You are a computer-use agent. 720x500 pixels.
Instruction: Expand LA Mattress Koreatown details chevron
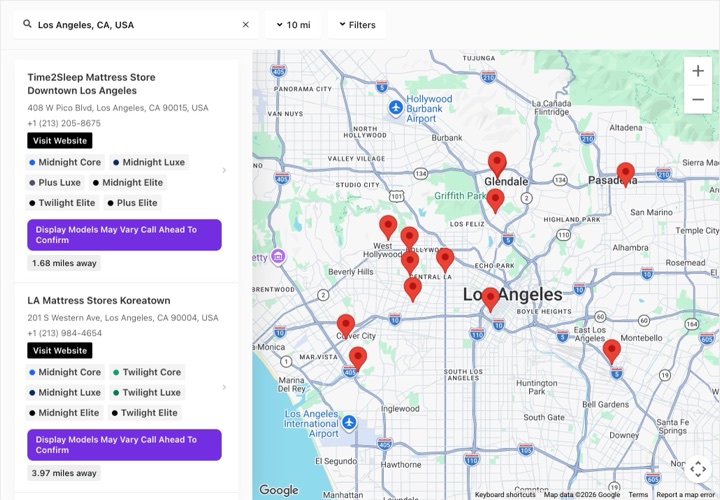[x=224, y=387]
